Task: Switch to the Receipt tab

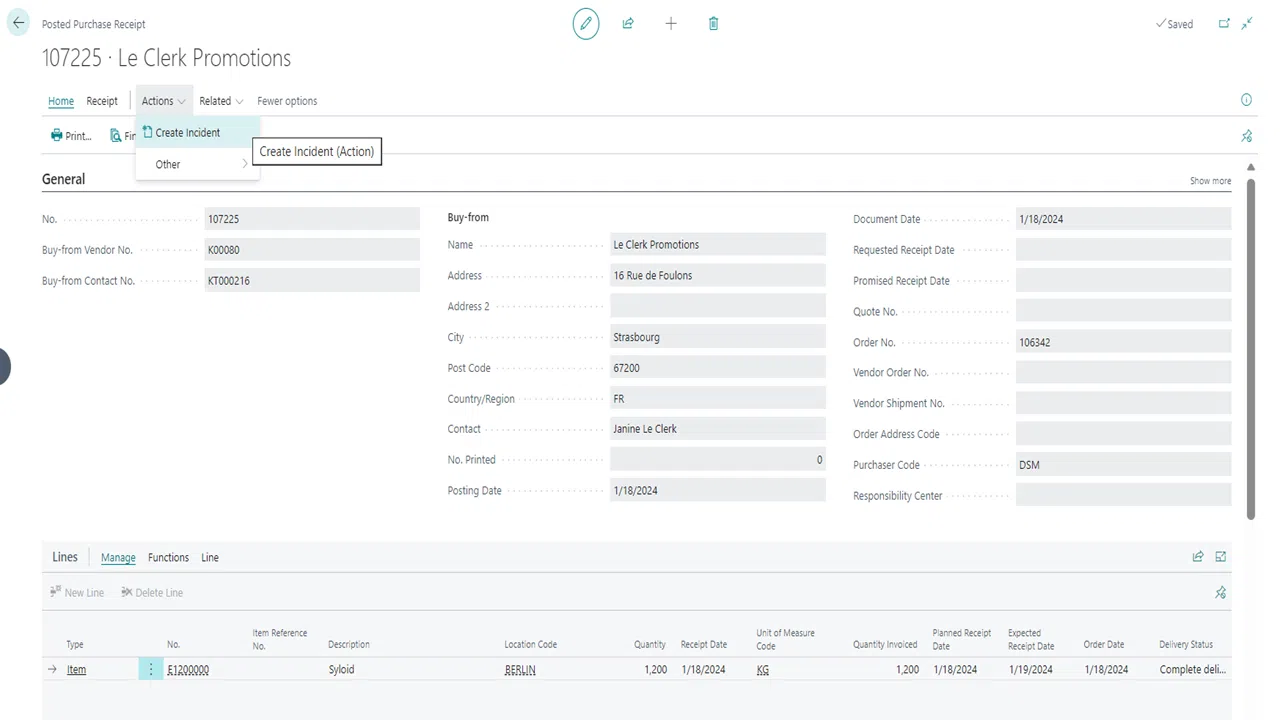Action: point(102,101)
